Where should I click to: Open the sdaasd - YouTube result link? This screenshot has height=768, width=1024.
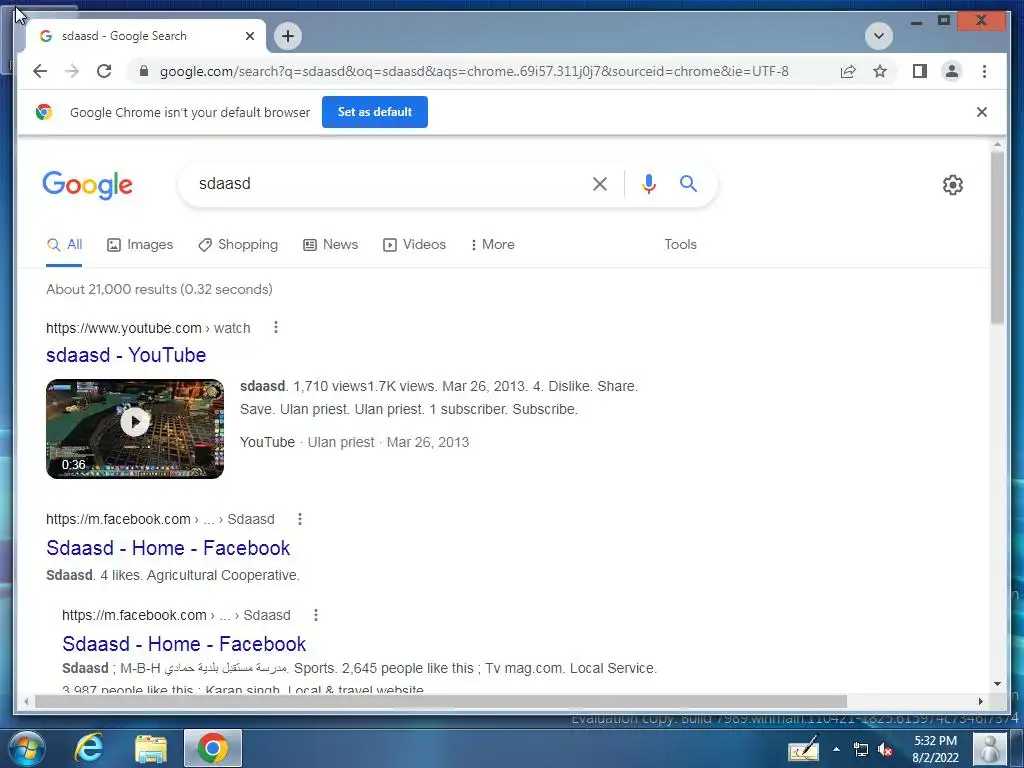pyautogui.click(x=126, y=355)
